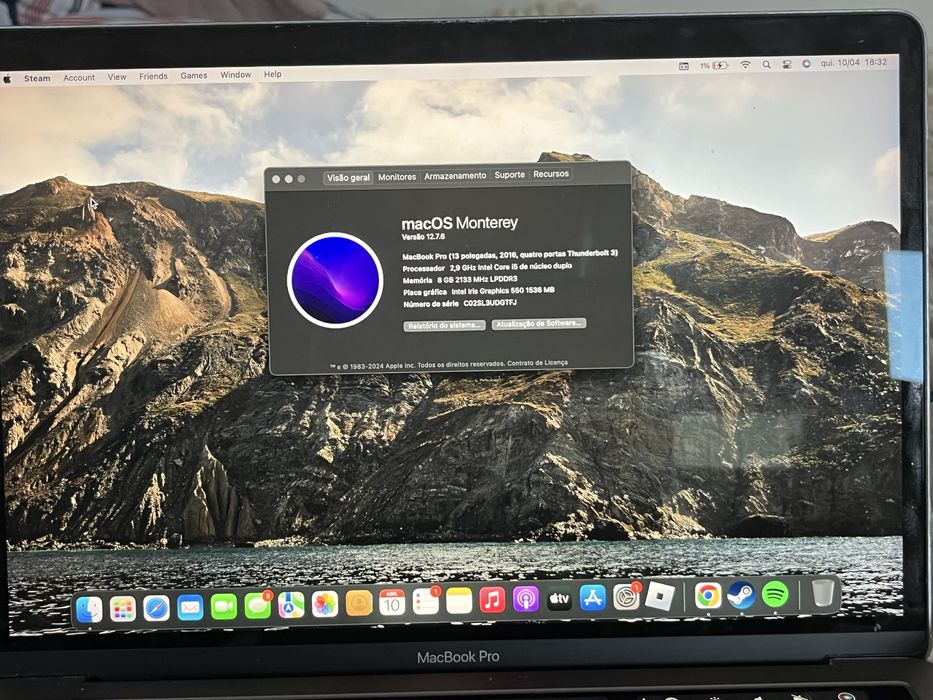The height and width of the screenshot is (700, 933).
Task: Open Contrato de Licença link
Action: tap(538, 362)
